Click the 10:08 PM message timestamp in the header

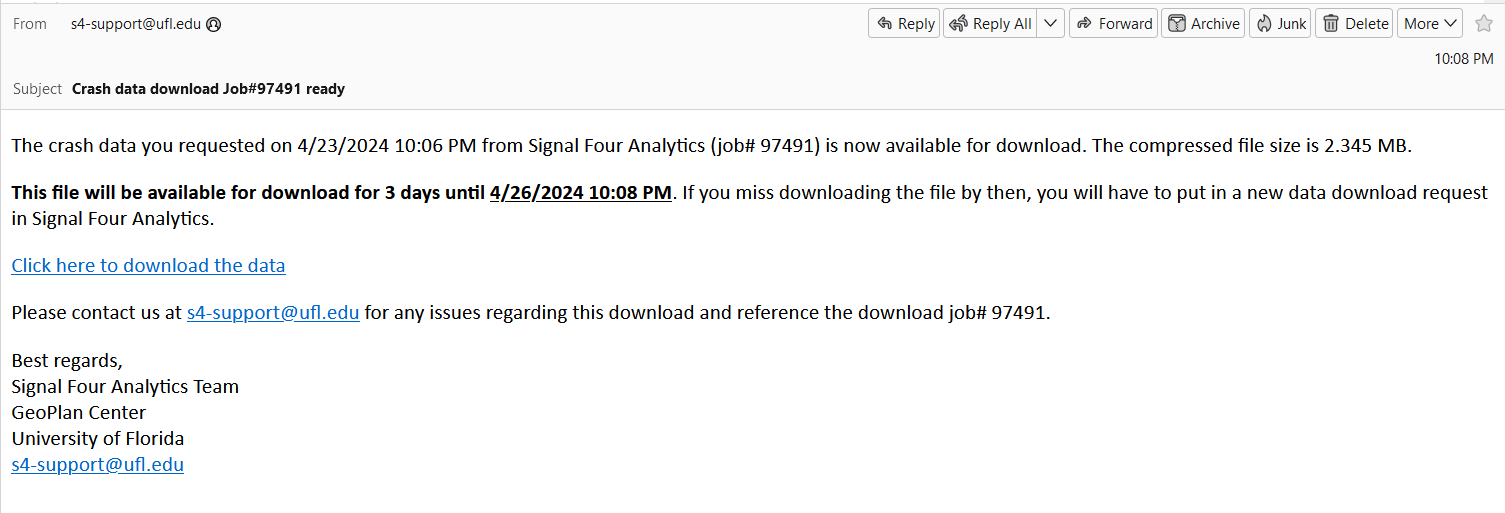pyautogui.click(x=1463, y=59)
